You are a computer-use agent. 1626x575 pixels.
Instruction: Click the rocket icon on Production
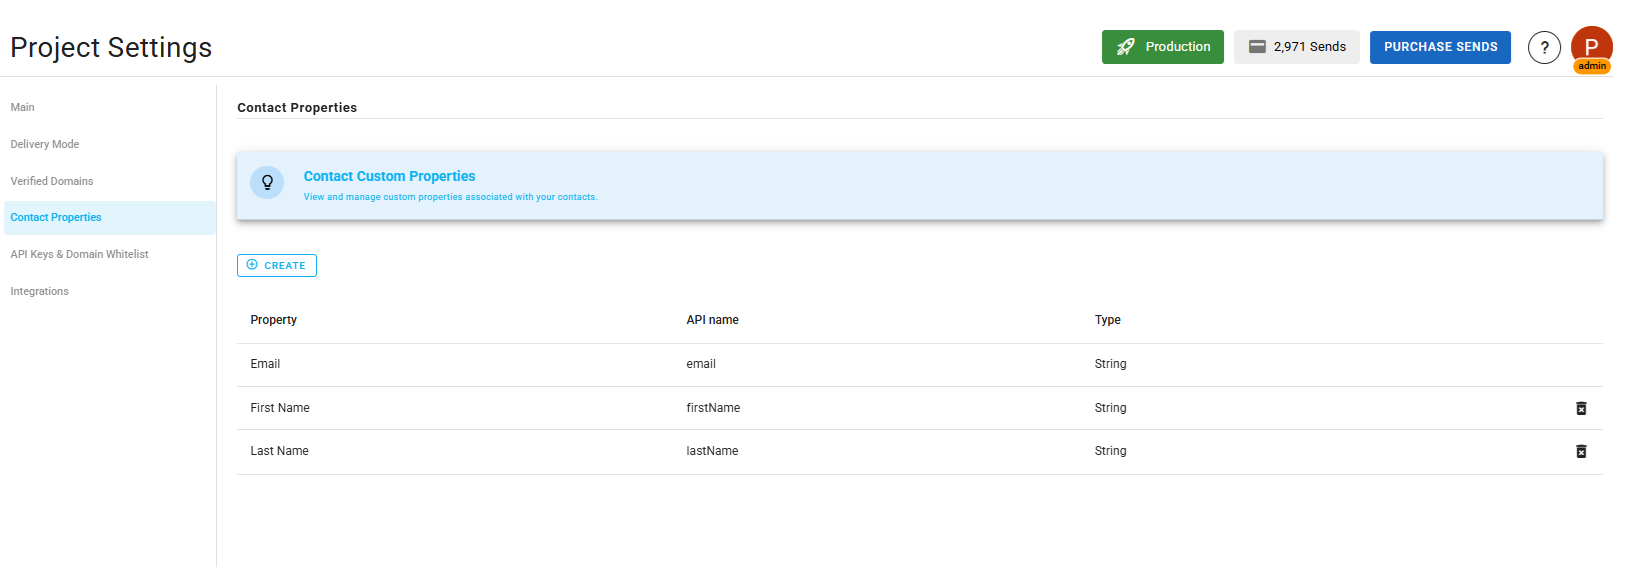[x=1126, y=47]
